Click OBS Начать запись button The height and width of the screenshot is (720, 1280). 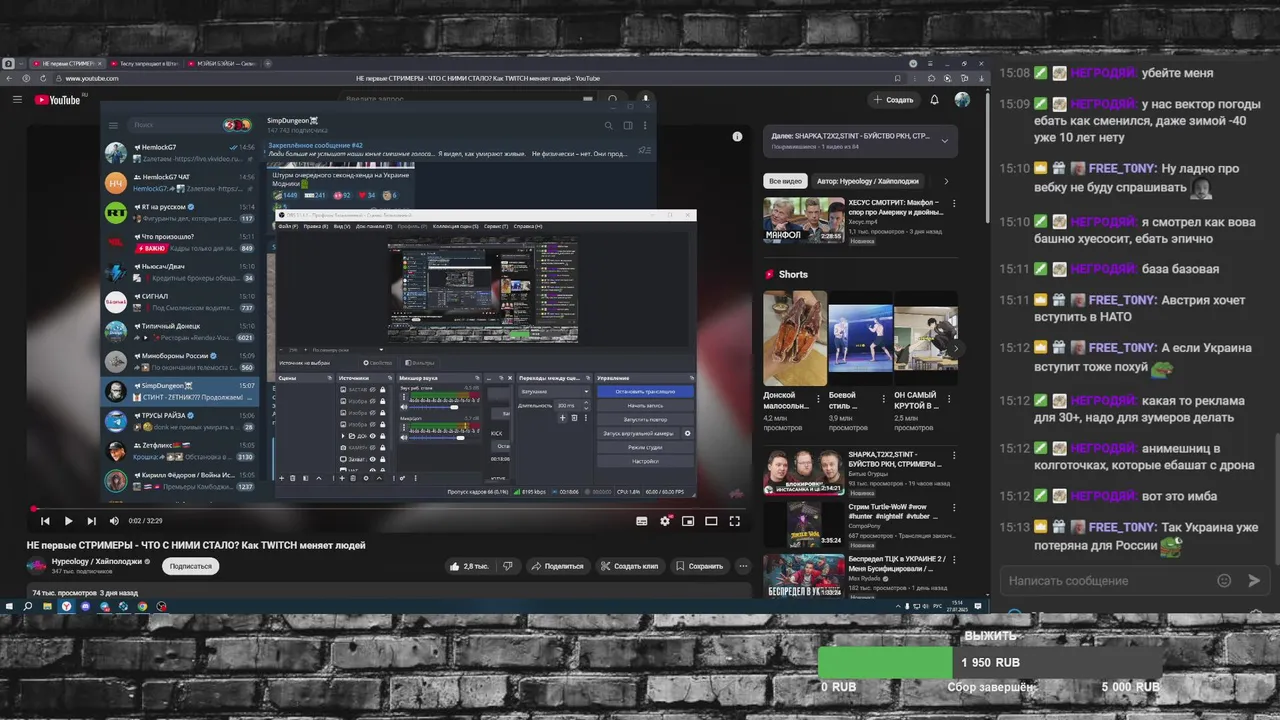[x=645, y=405]
